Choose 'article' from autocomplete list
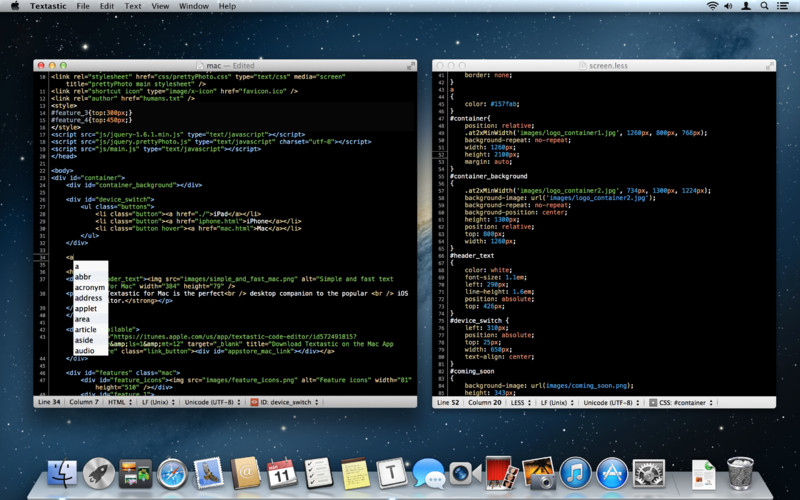800x500 pixels. click(91, 330)
